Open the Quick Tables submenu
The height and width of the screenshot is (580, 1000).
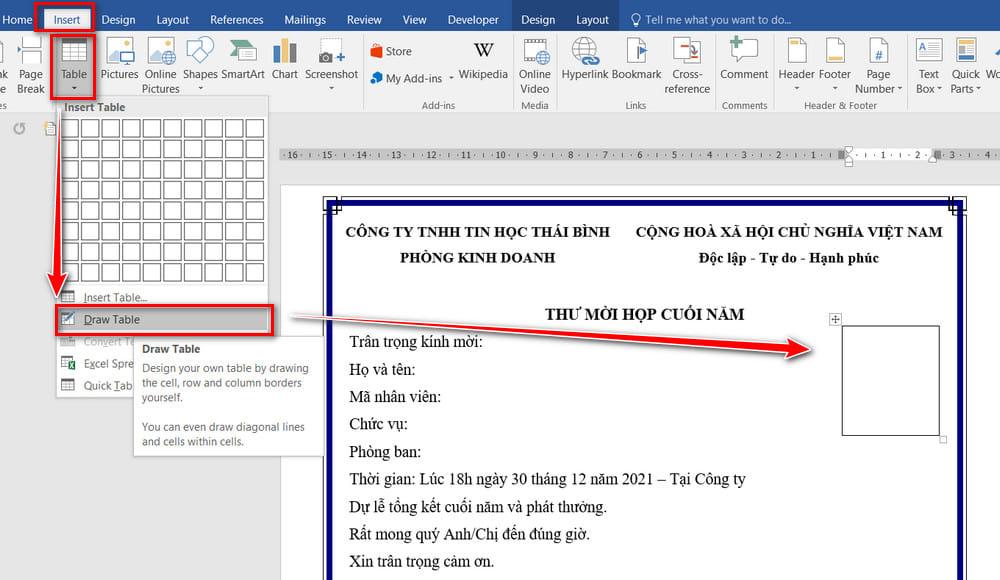[97, 385]
